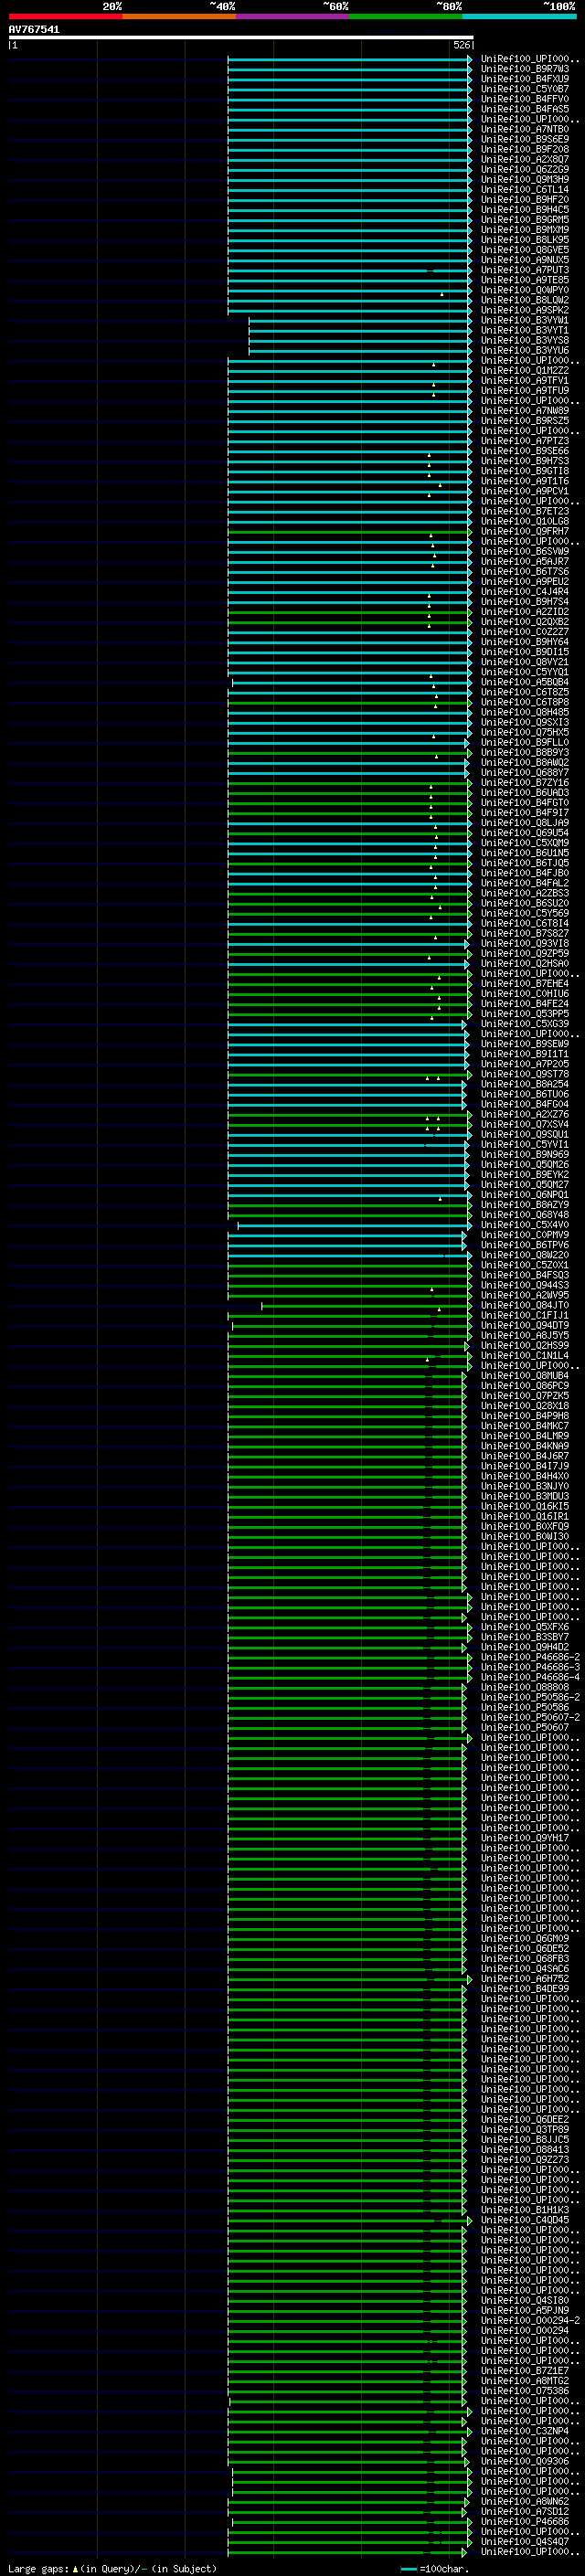This screenshot has width=585, height=2576.
Task: Select hit label UniRef100_A6H752
Action: coord(525,1978)
